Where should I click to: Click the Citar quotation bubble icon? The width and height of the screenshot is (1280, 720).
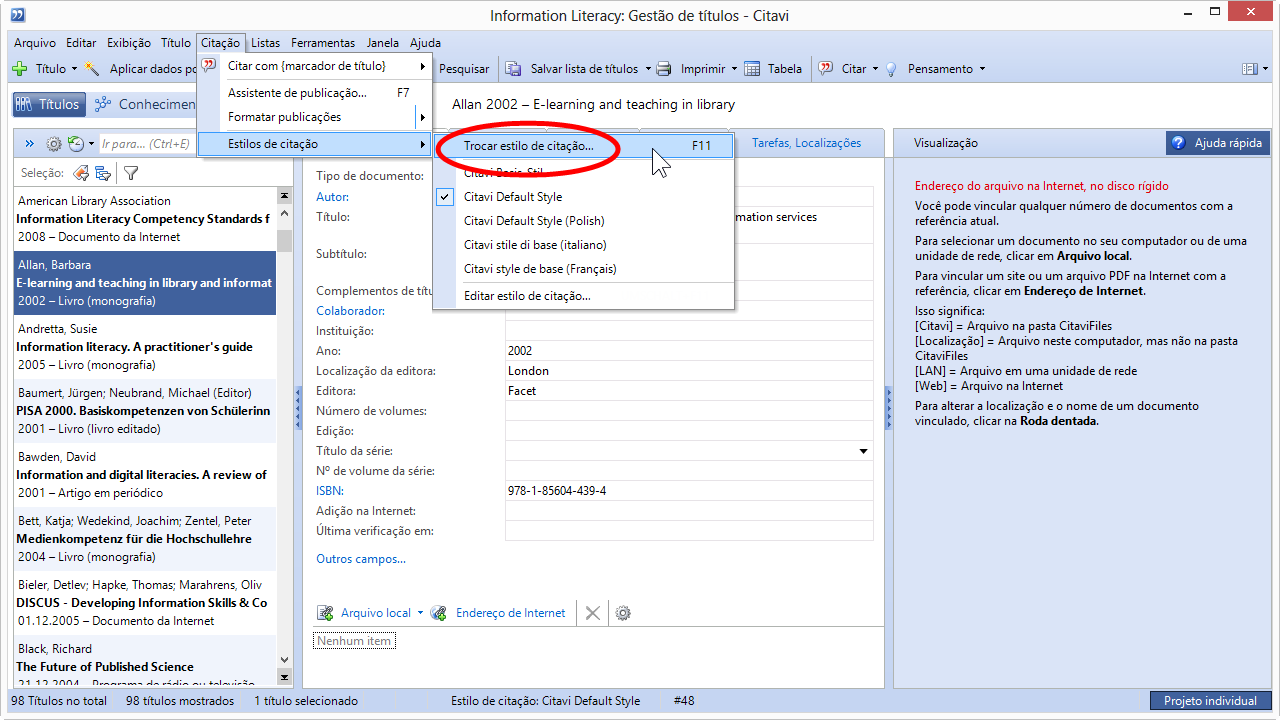pos(826,69)
